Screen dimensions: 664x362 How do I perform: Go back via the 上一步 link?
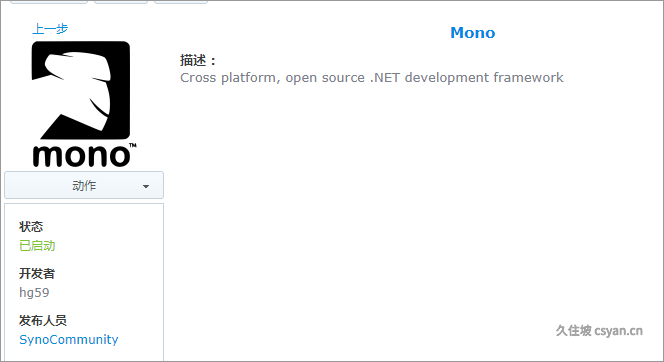50,29
